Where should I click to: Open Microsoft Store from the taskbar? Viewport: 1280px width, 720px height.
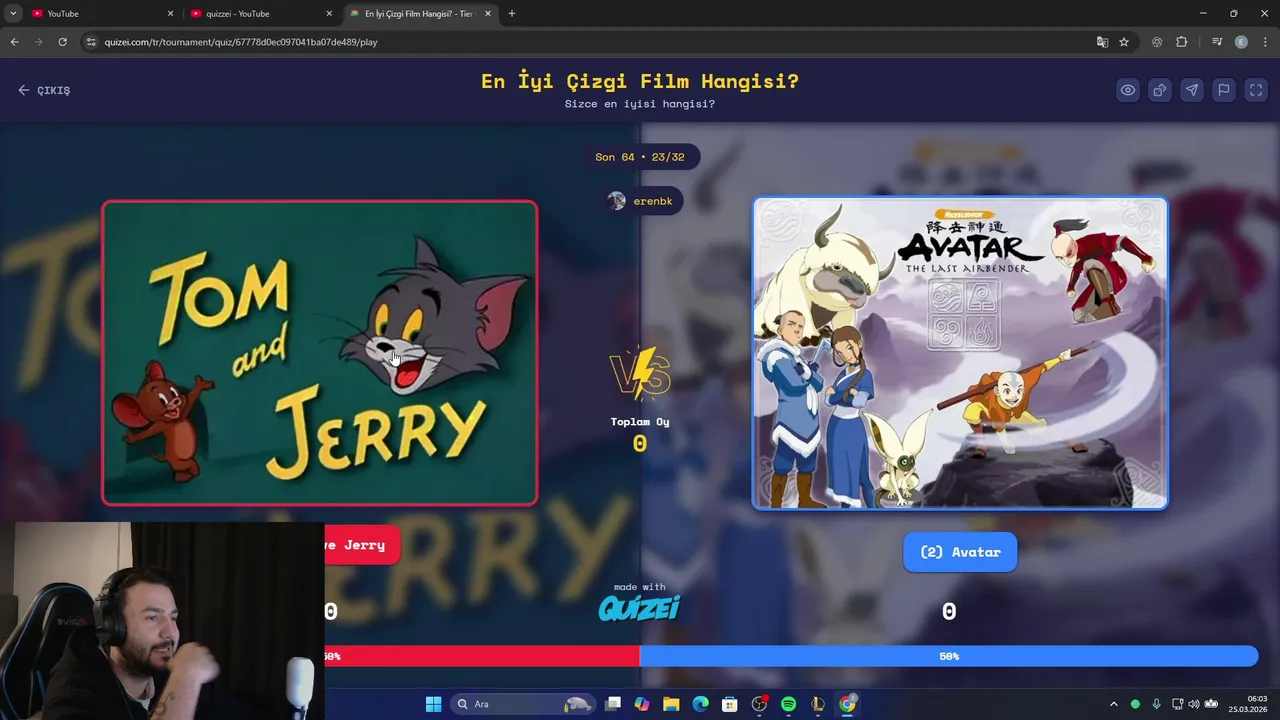click(x=730, y=704)
